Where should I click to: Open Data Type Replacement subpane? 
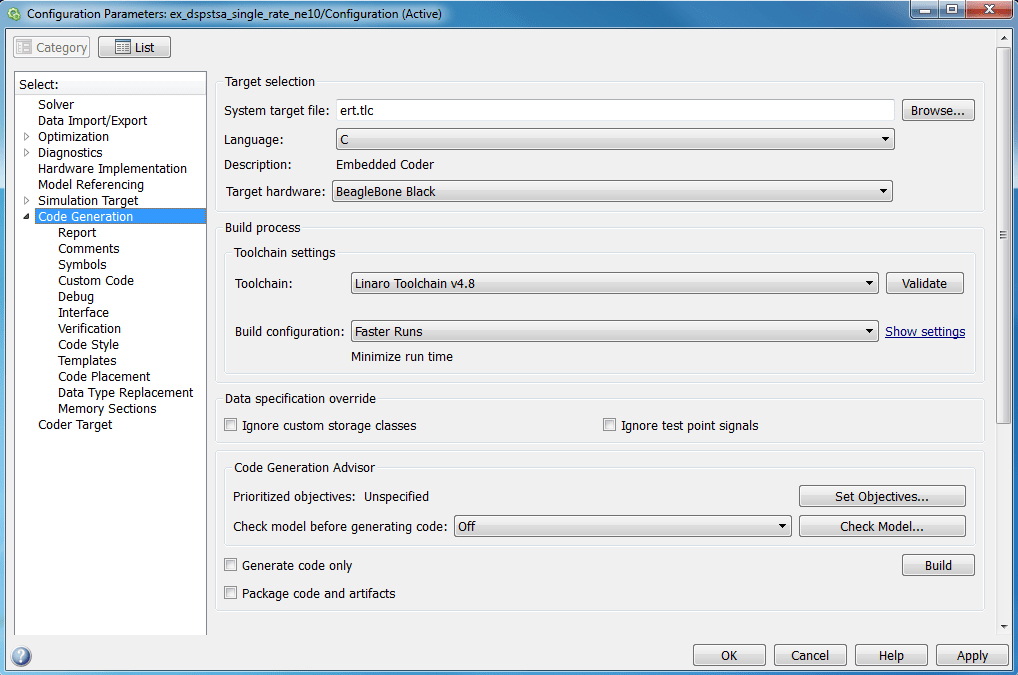(125, 393)
